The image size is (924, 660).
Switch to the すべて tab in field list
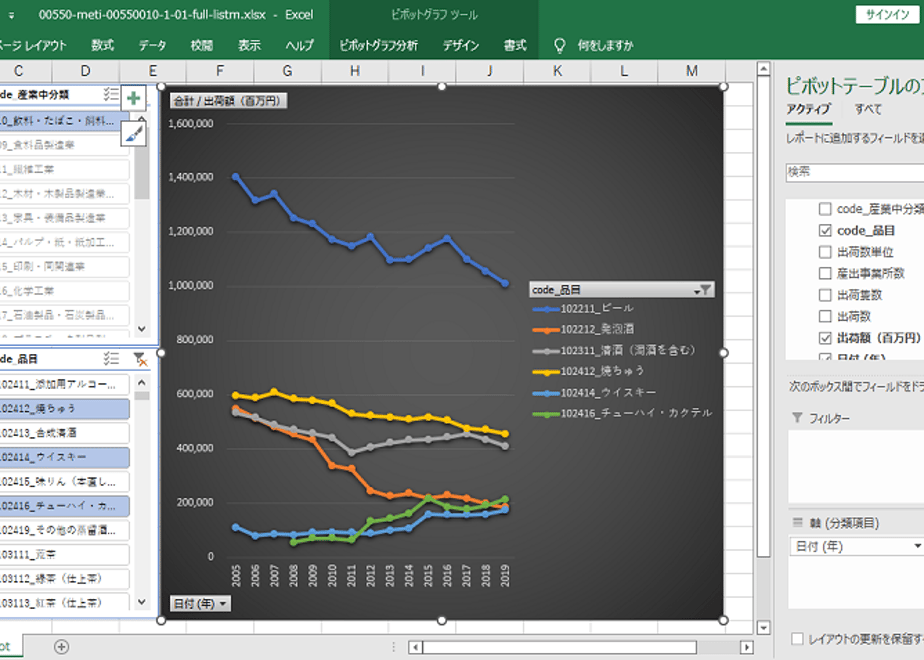[x=868, y=109]
